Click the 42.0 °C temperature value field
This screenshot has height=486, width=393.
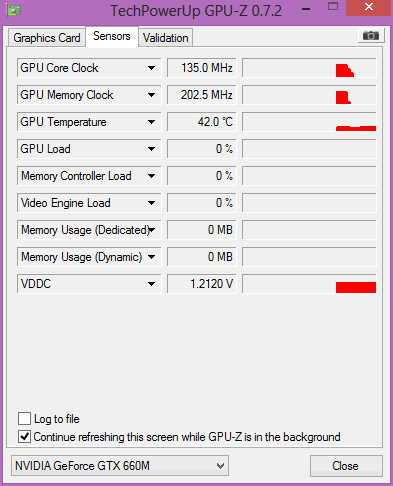(x=201, y=122)
